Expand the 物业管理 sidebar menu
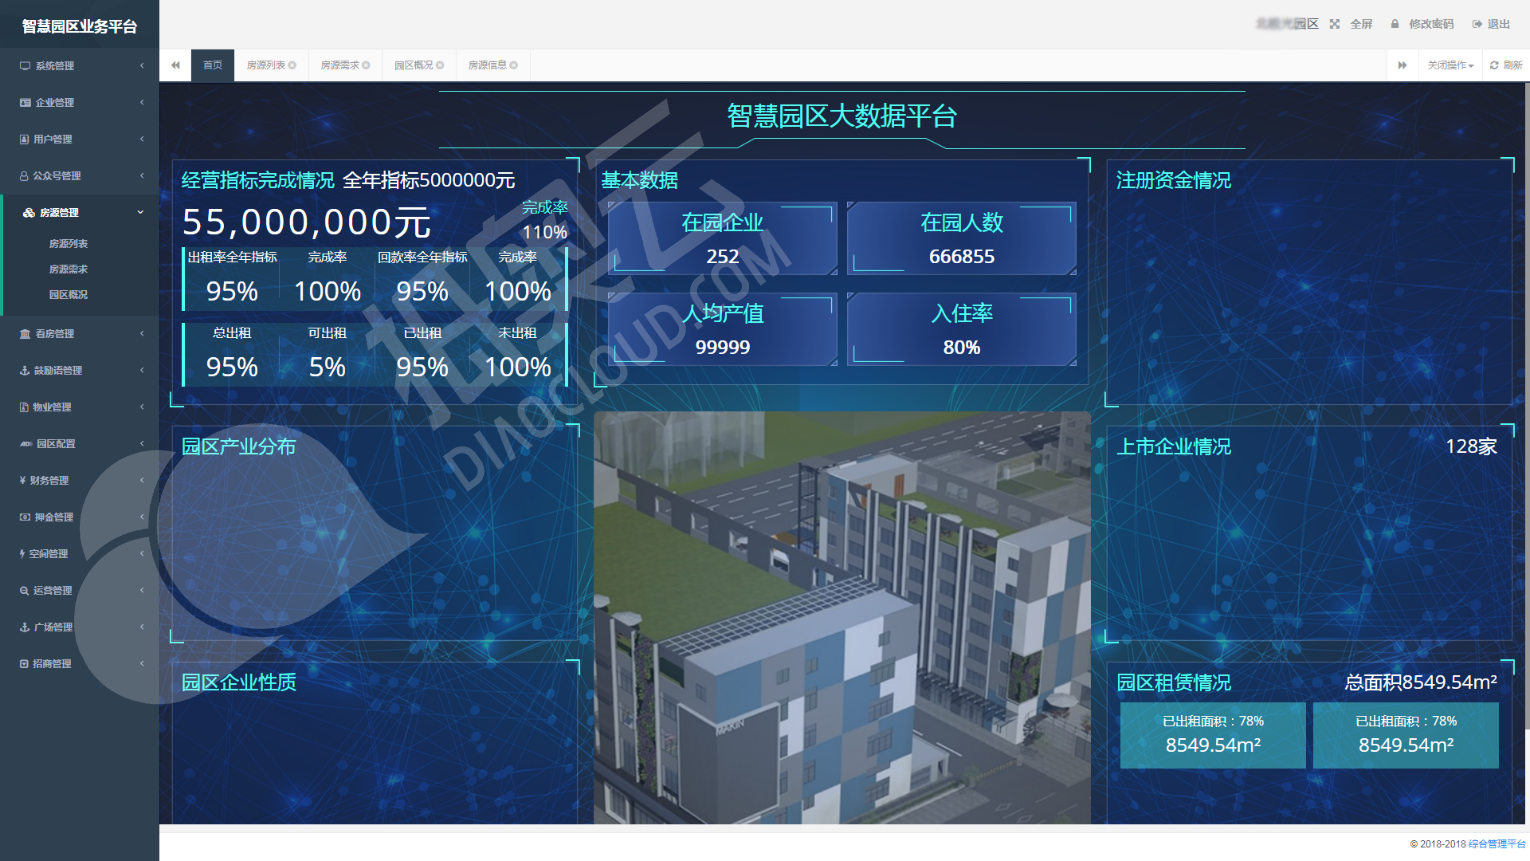1530x861 pixels. 80,408
